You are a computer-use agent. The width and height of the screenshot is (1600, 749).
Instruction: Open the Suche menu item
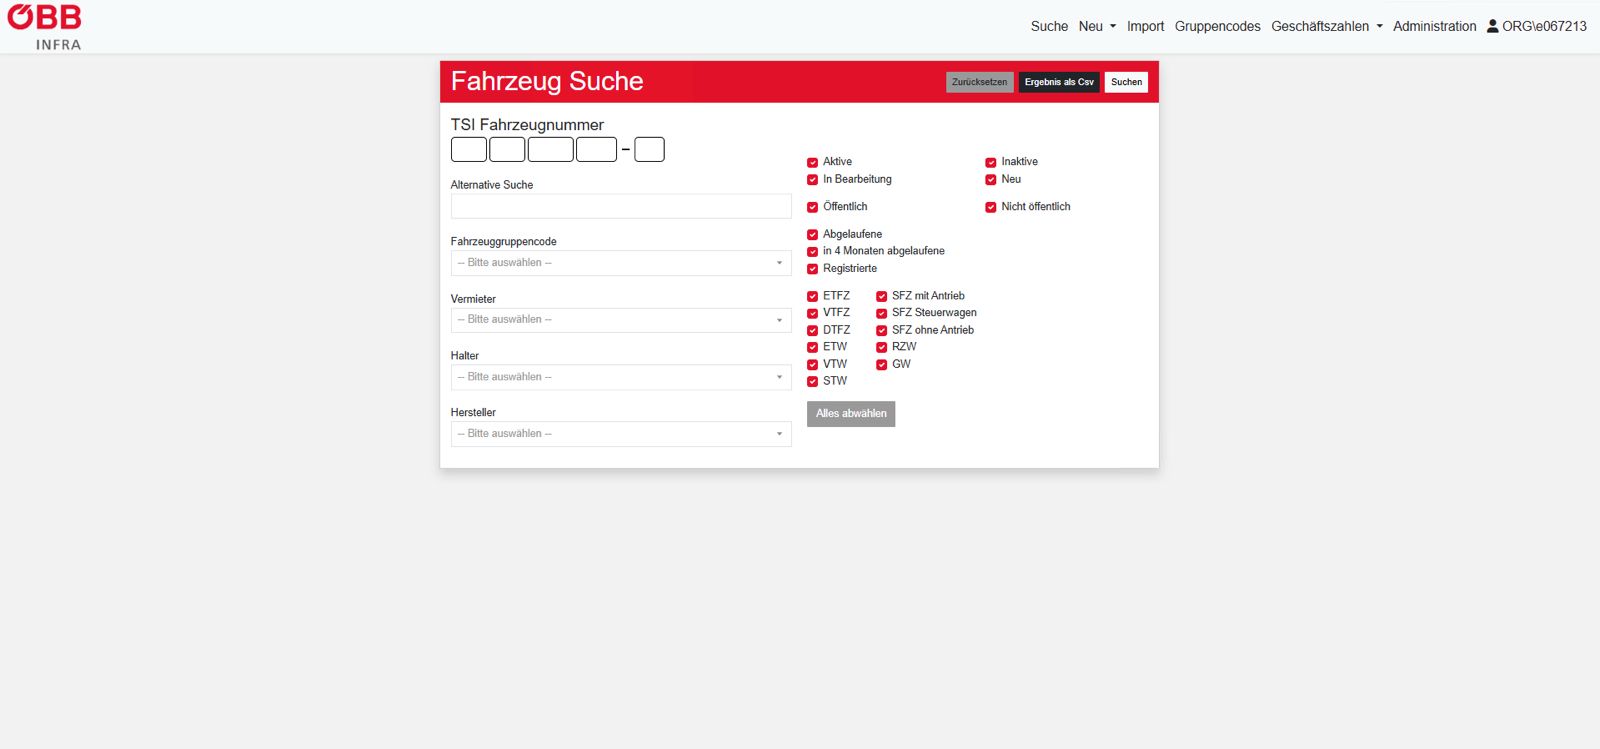tap(1049, 26)
